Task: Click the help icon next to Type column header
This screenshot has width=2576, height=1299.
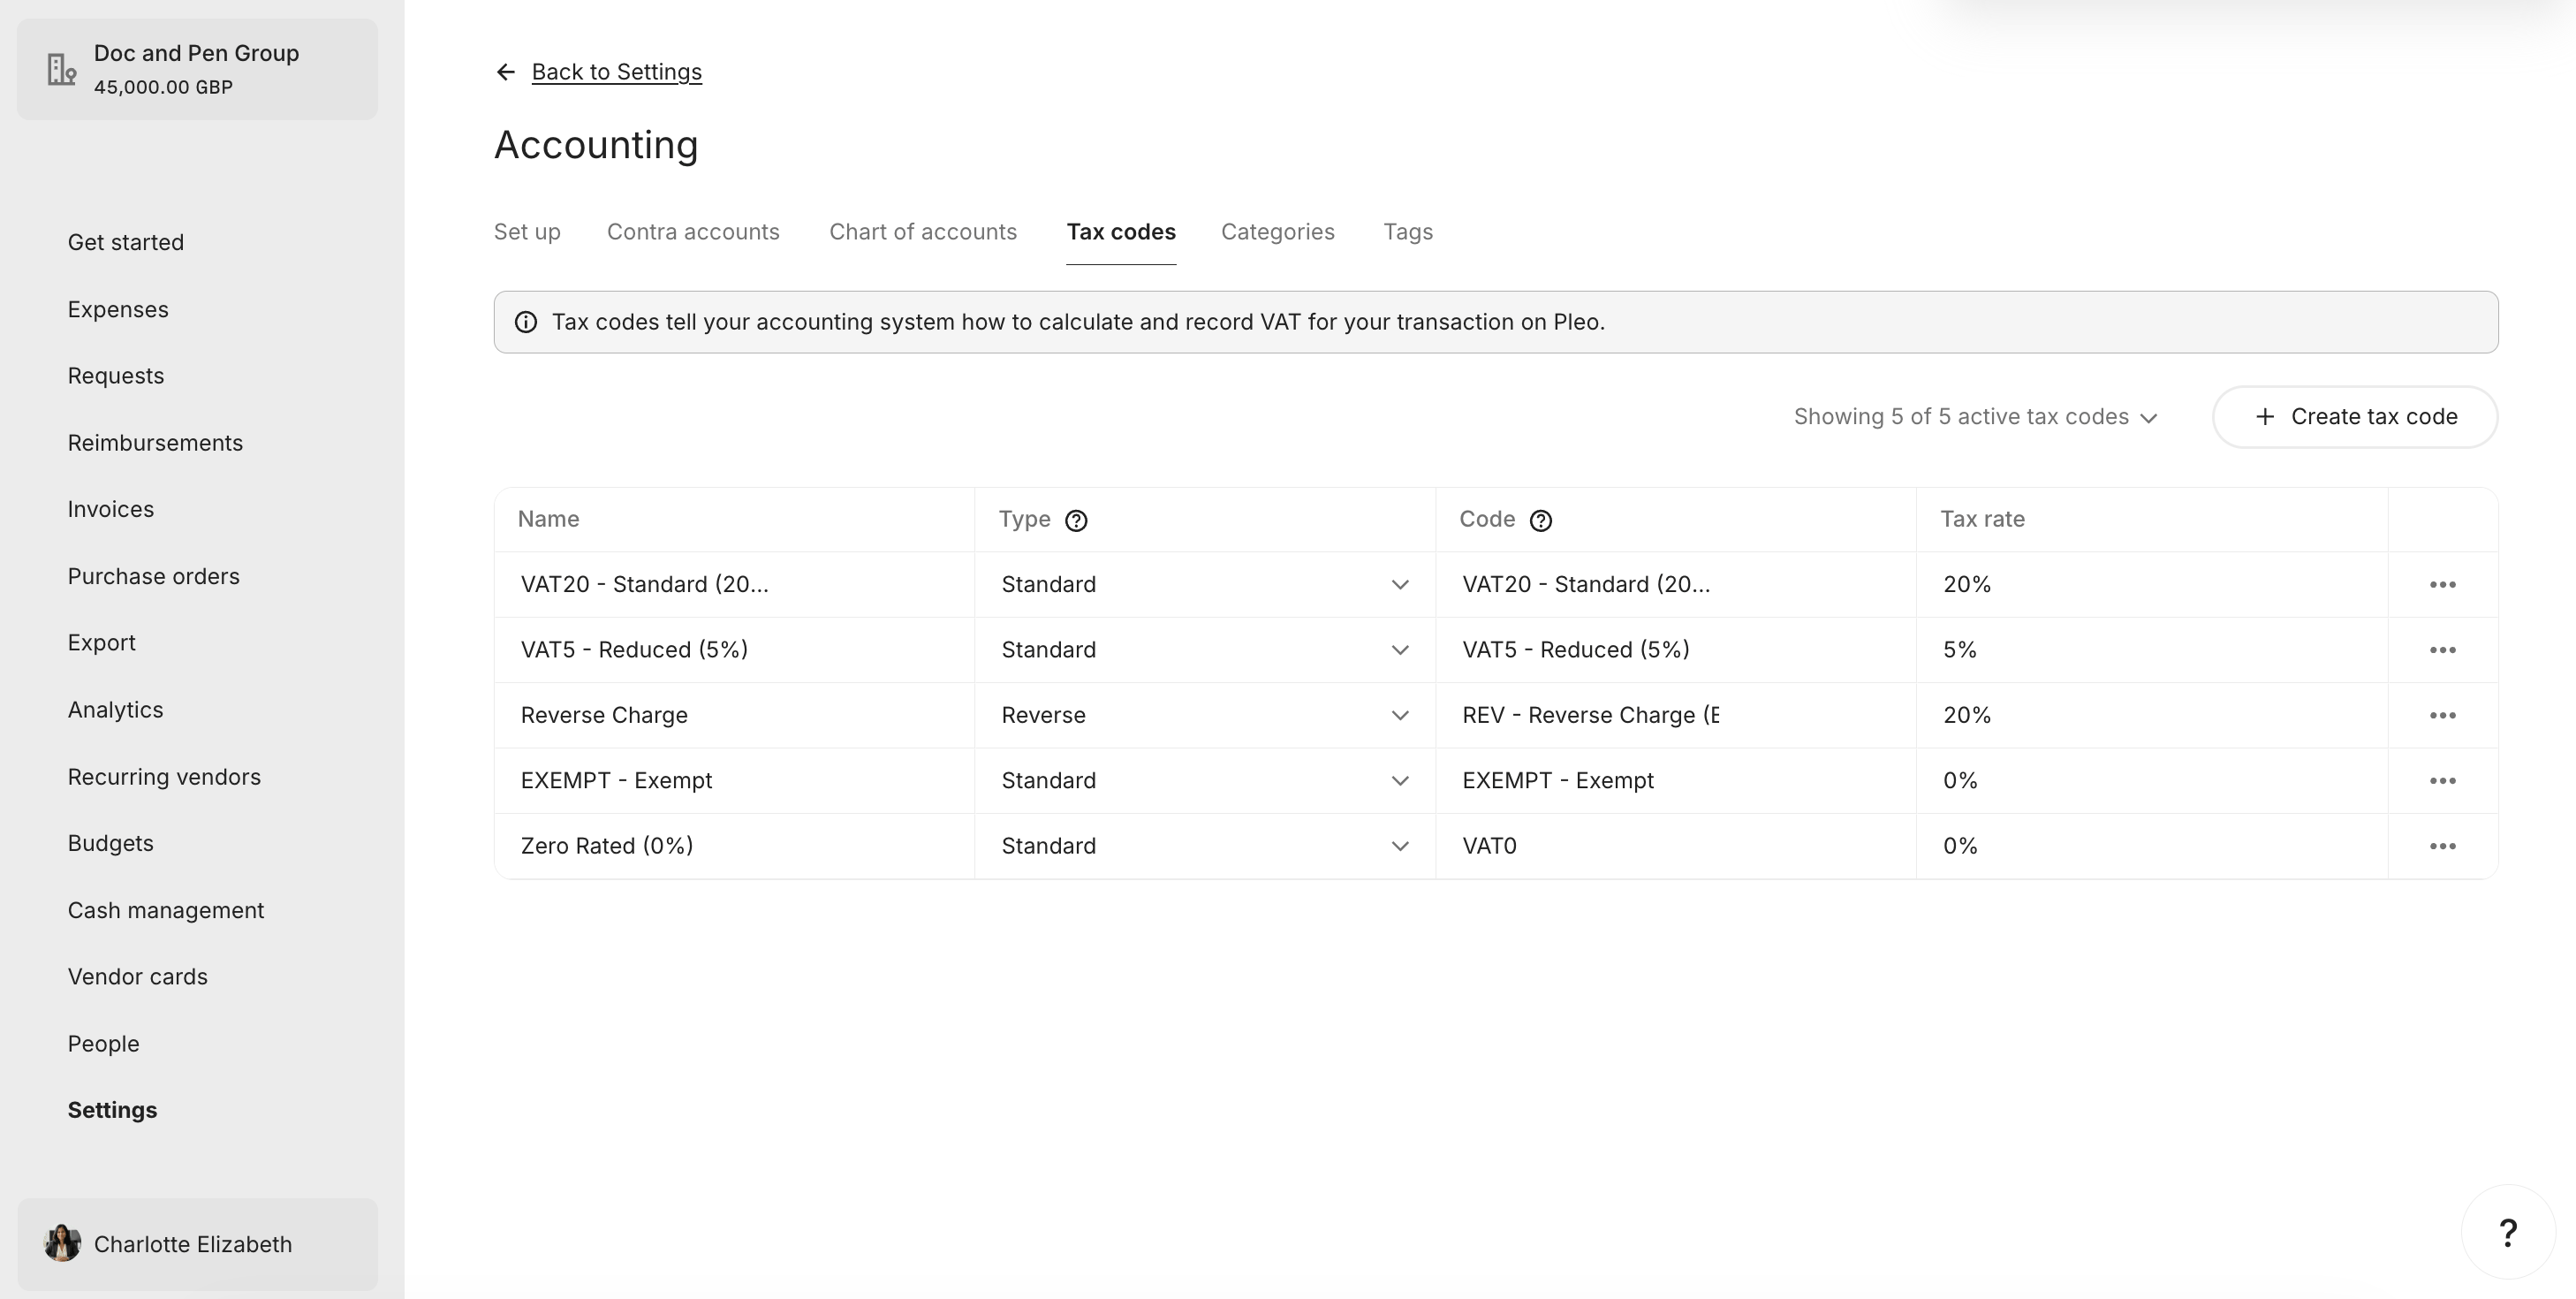Action: click(x=1076, y=520)
